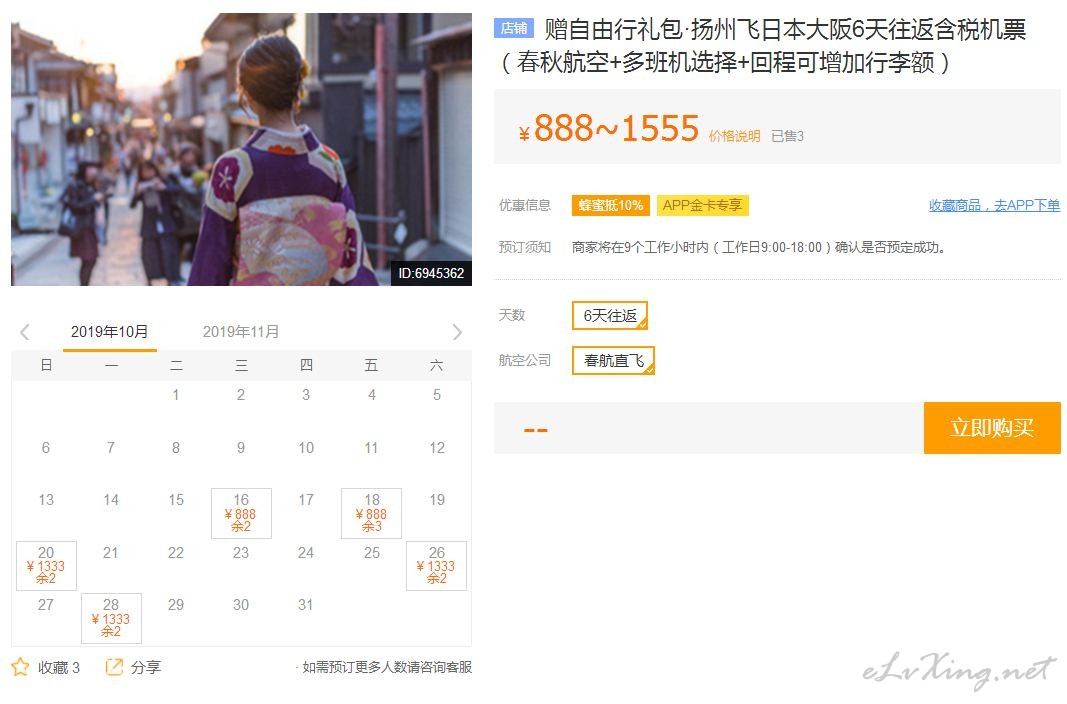Click the 立即购买 buy now button
The width and height of the screenshot is (1067, 704).
click(992, 428)
